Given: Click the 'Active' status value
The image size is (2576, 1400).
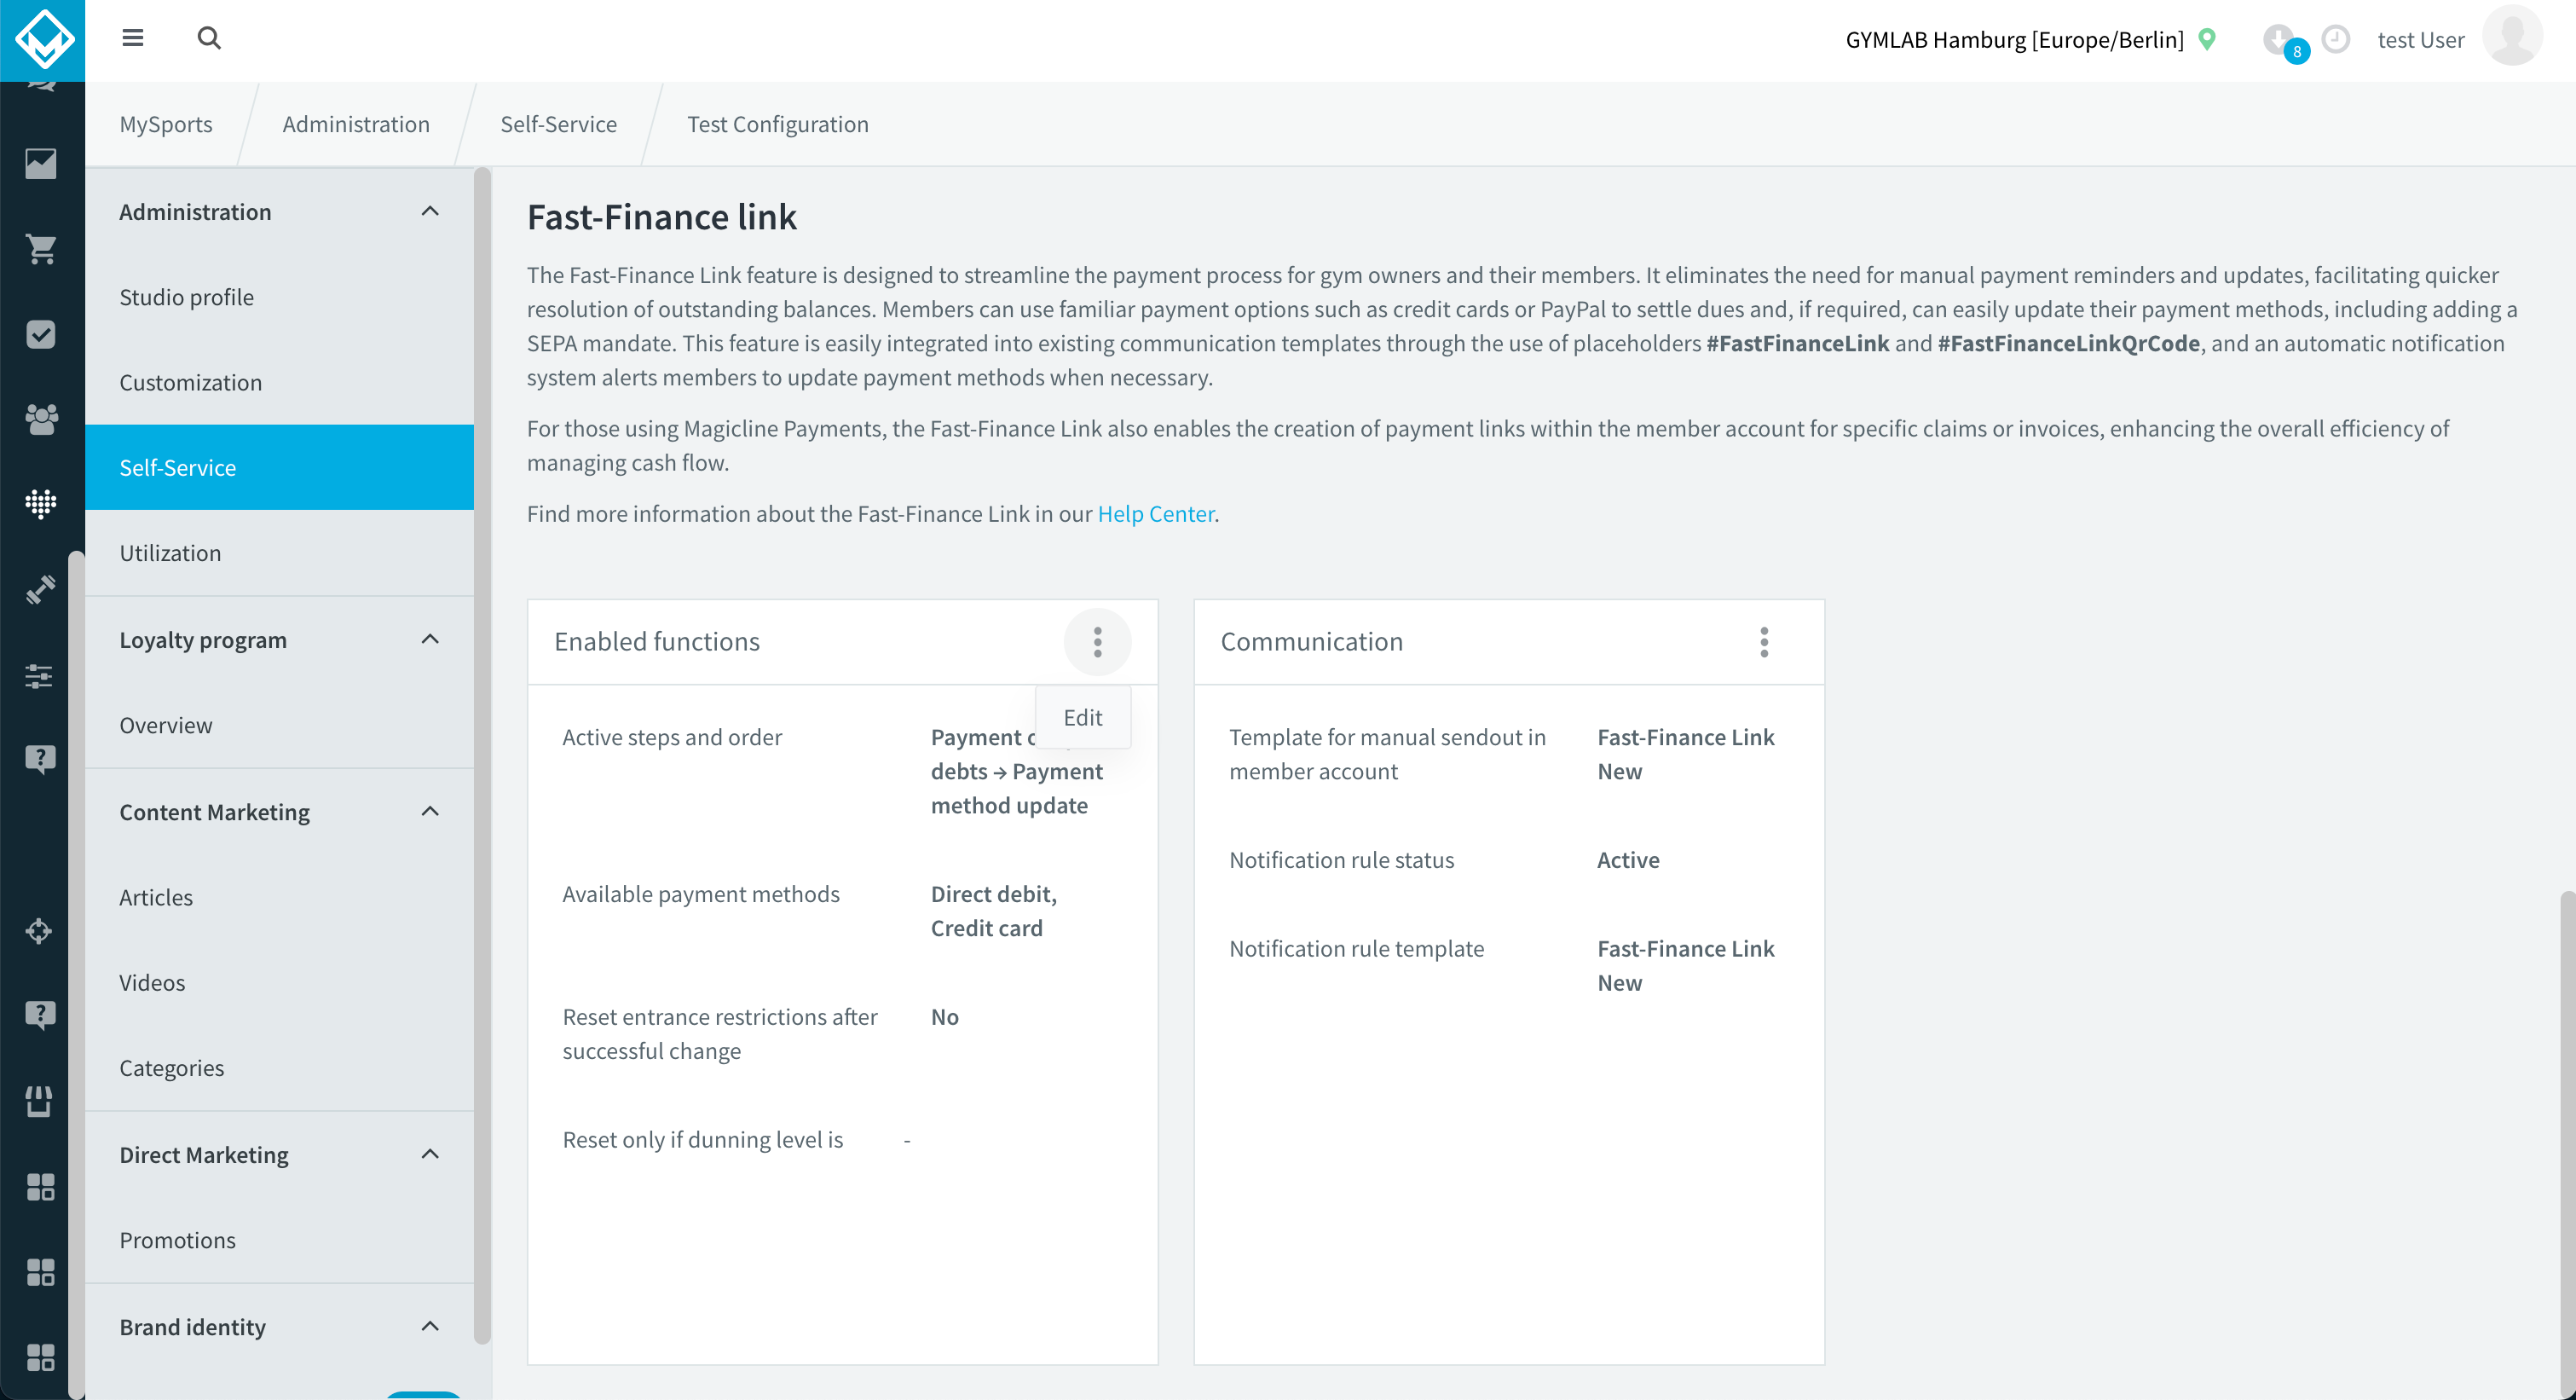Looking at the screenshot, I should (x=1628, y=859).
